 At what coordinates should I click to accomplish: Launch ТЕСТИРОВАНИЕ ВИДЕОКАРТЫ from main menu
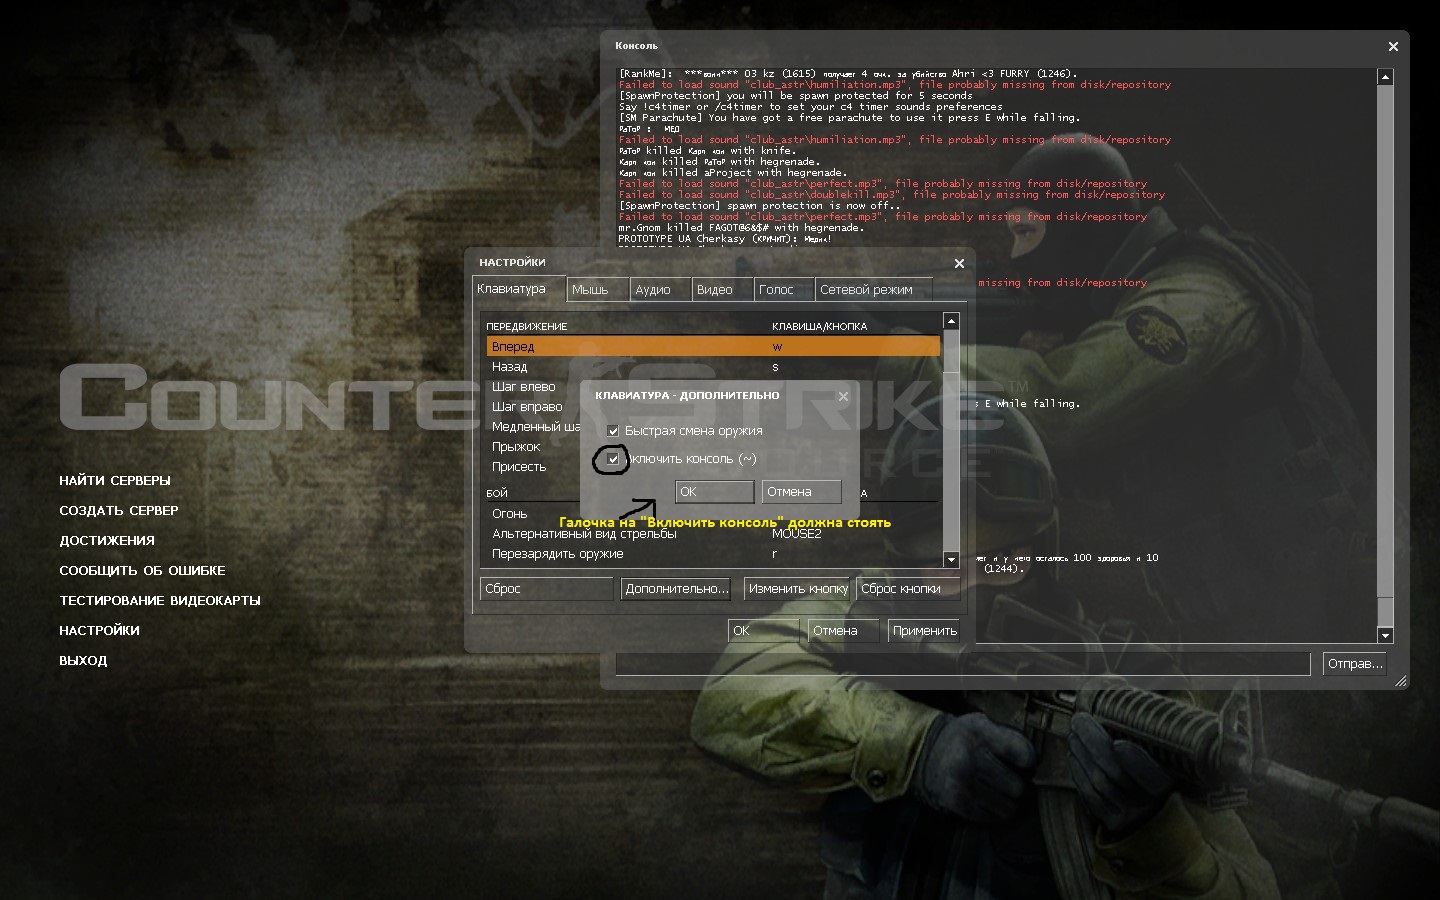160,601
